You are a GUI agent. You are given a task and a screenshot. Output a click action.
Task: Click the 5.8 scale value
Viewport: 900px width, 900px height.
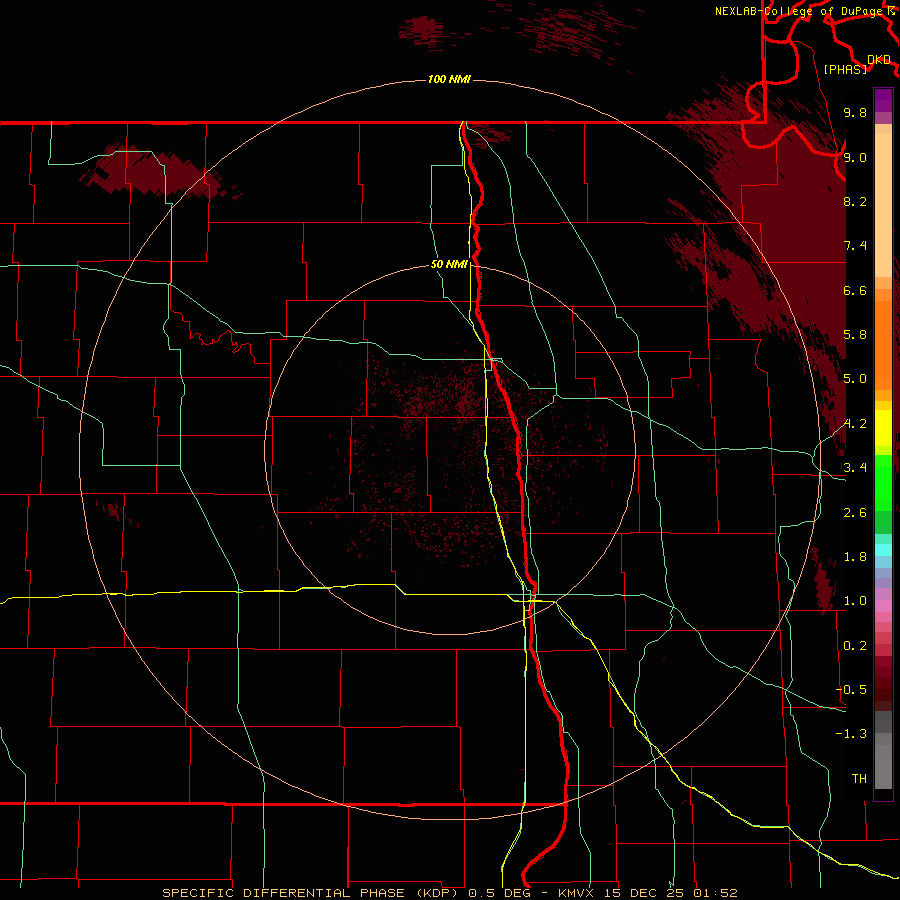(x=855, y=335)
